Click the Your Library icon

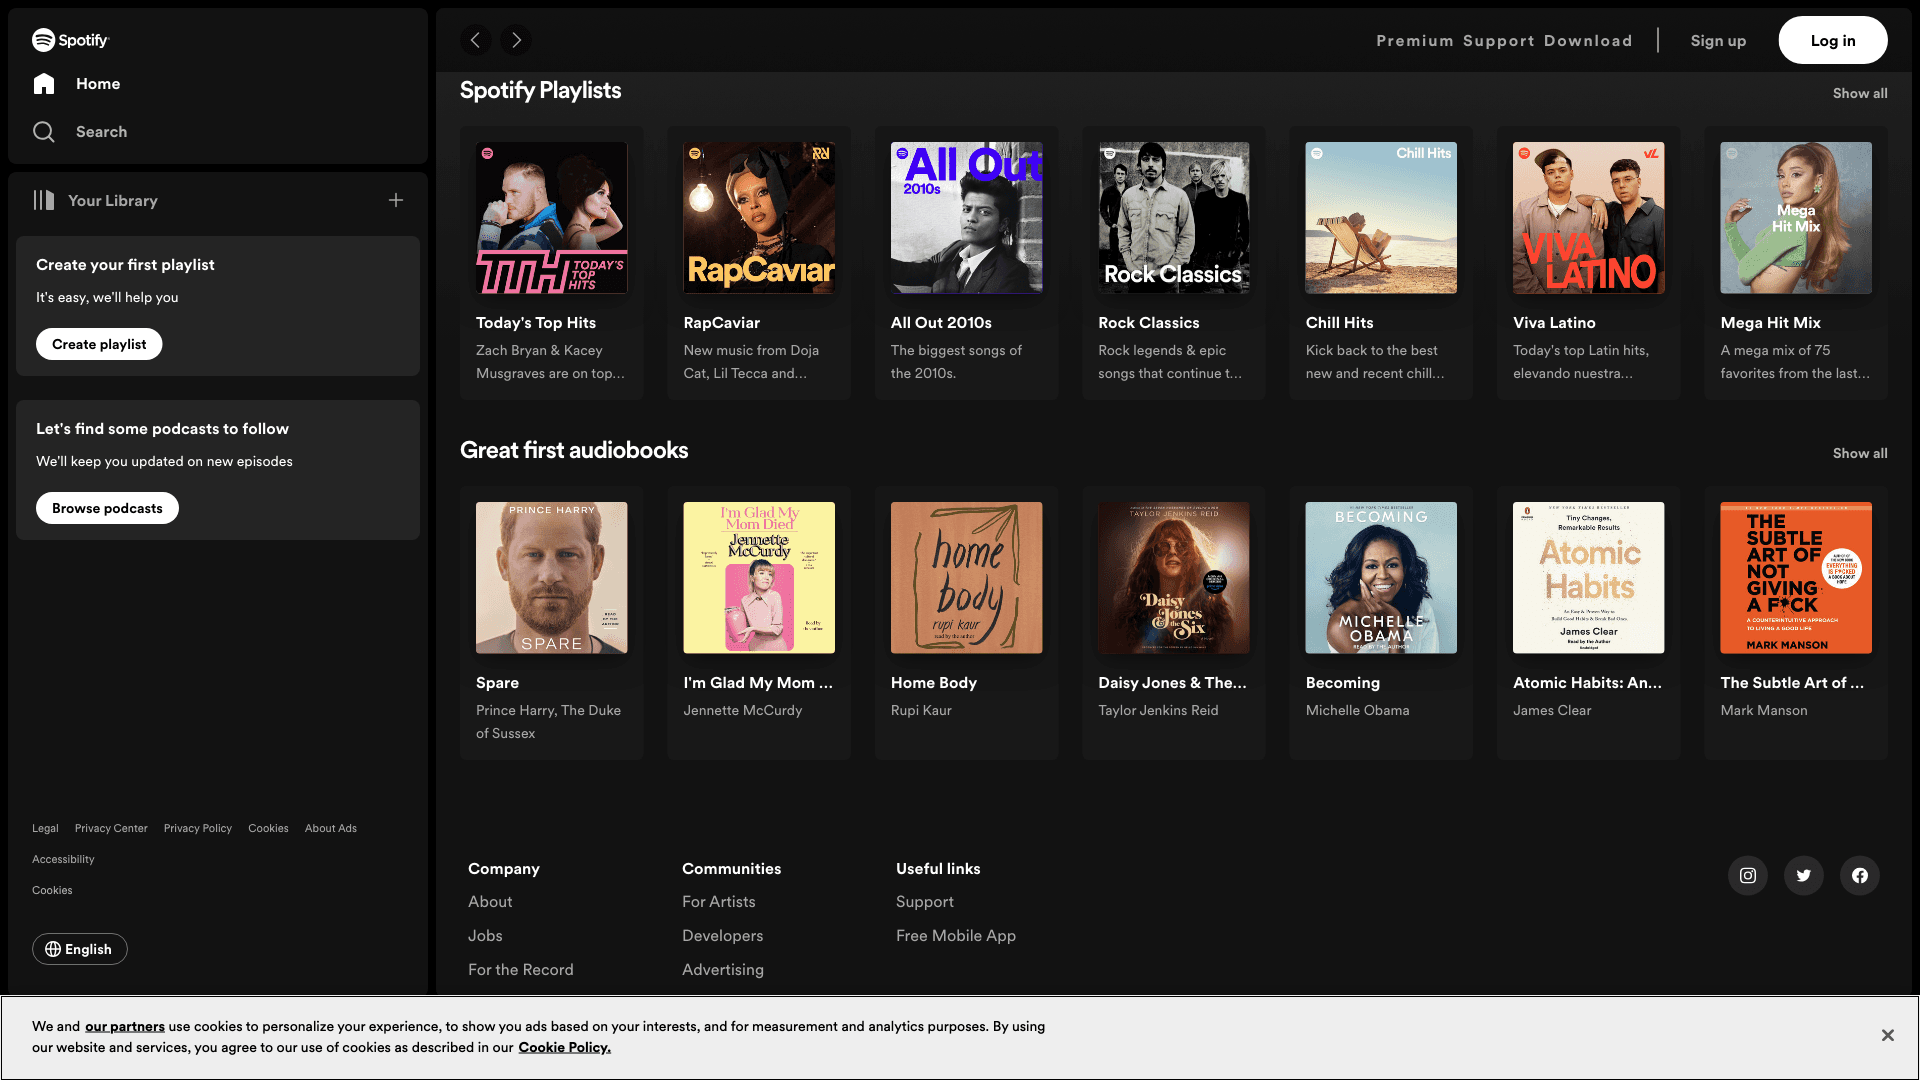43,200
